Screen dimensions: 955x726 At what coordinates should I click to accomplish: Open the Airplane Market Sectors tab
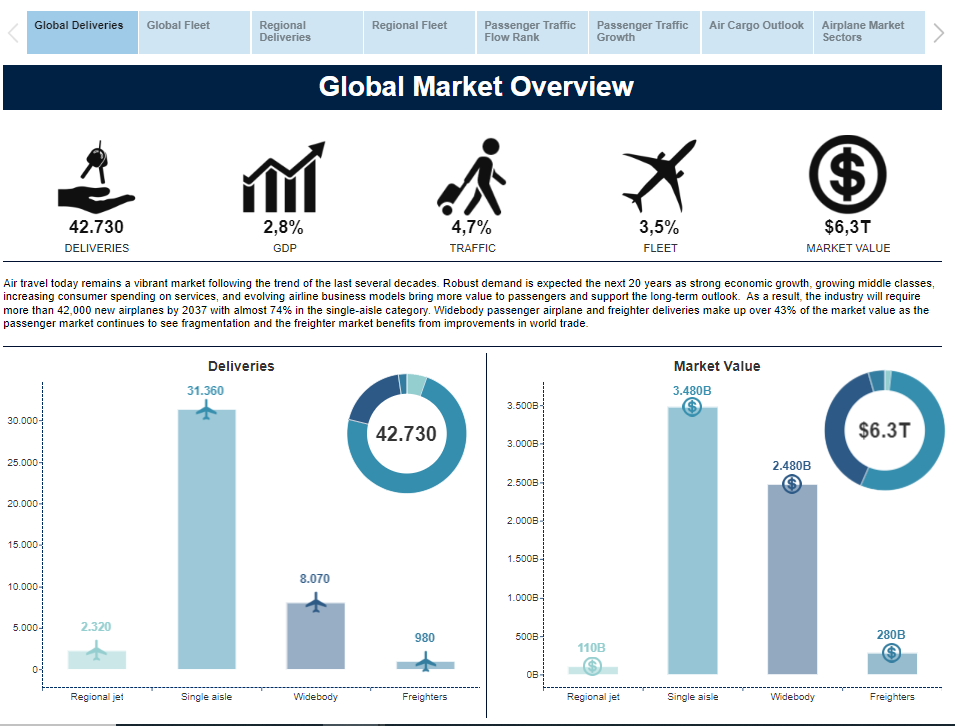coord(870,32)
